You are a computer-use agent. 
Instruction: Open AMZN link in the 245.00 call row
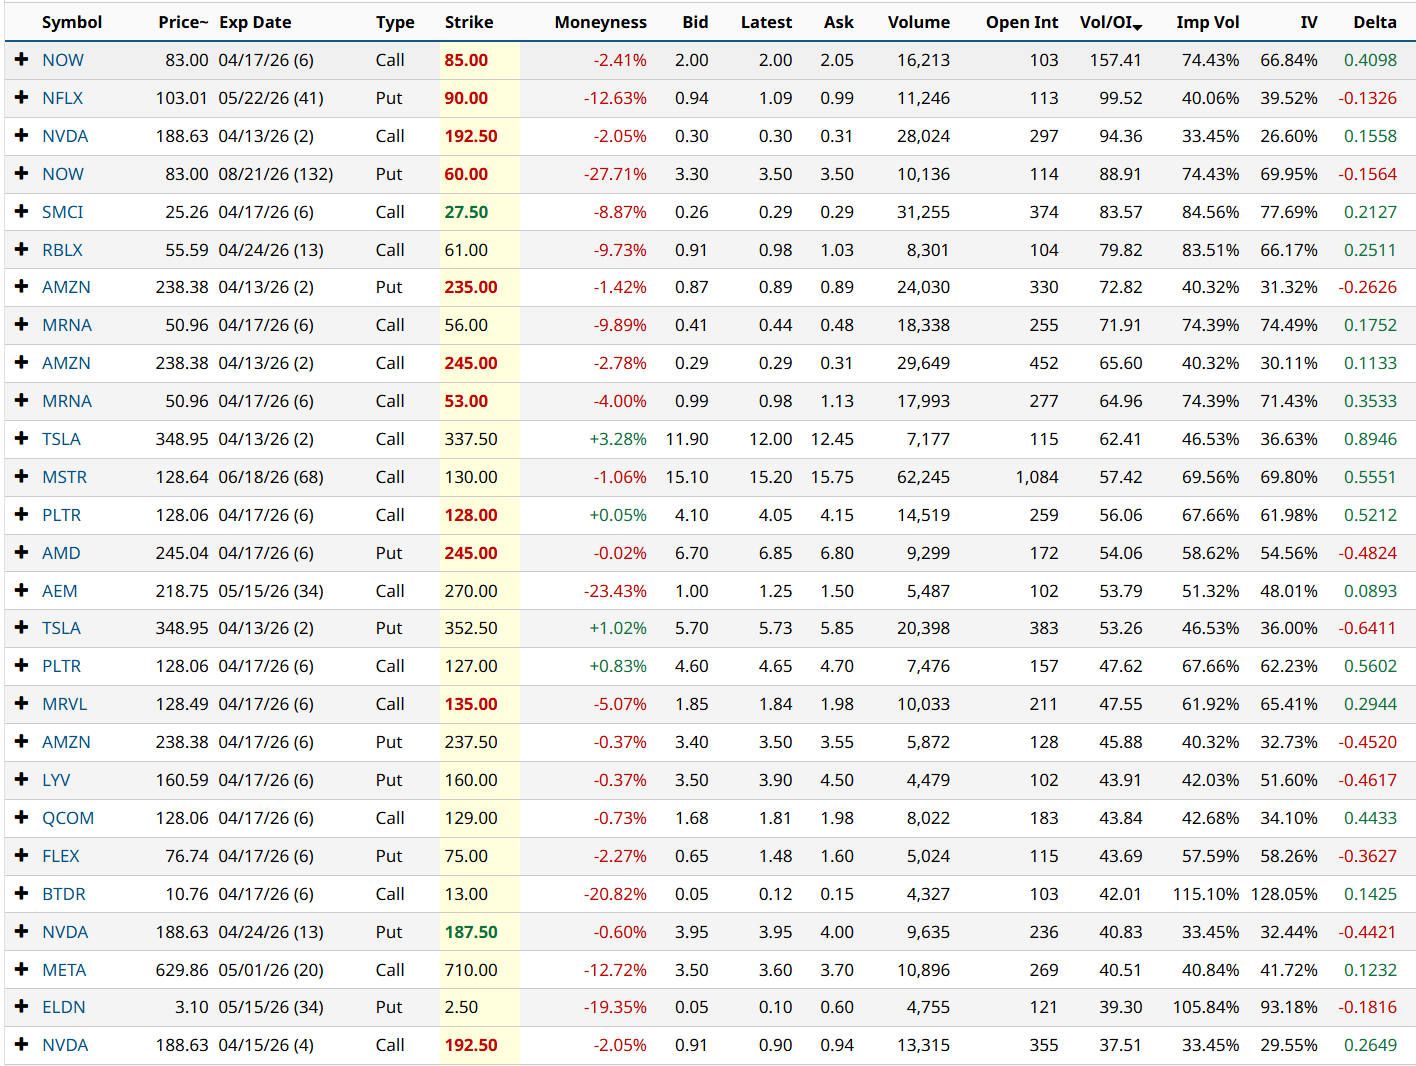pos(66,363)
